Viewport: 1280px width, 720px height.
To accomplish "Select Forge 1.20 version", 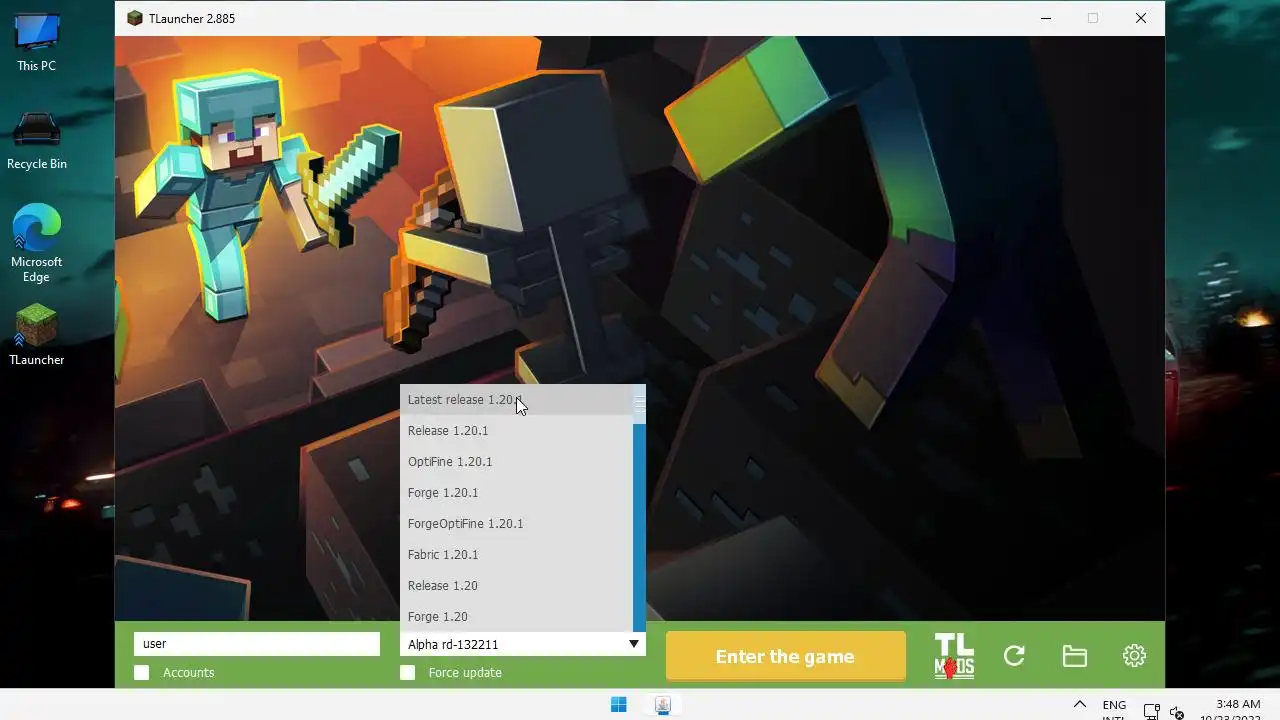I will click(516, 617).
